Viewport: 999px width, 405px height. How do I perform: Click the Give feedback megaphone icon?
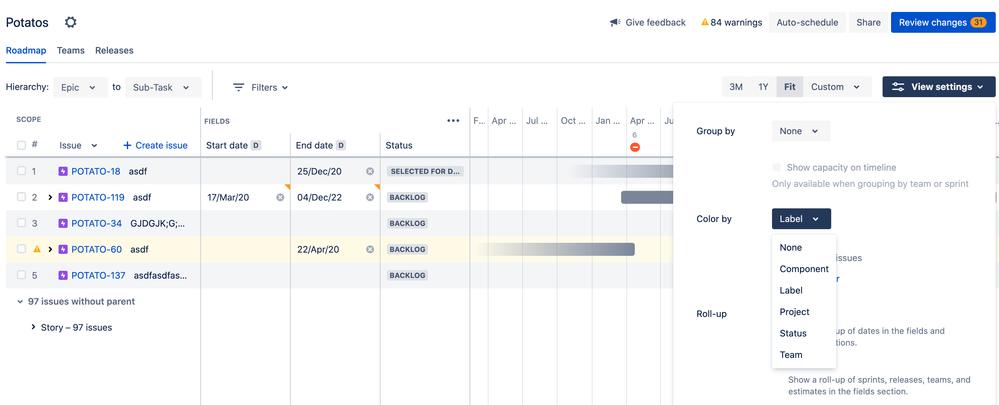coord(615,22)
